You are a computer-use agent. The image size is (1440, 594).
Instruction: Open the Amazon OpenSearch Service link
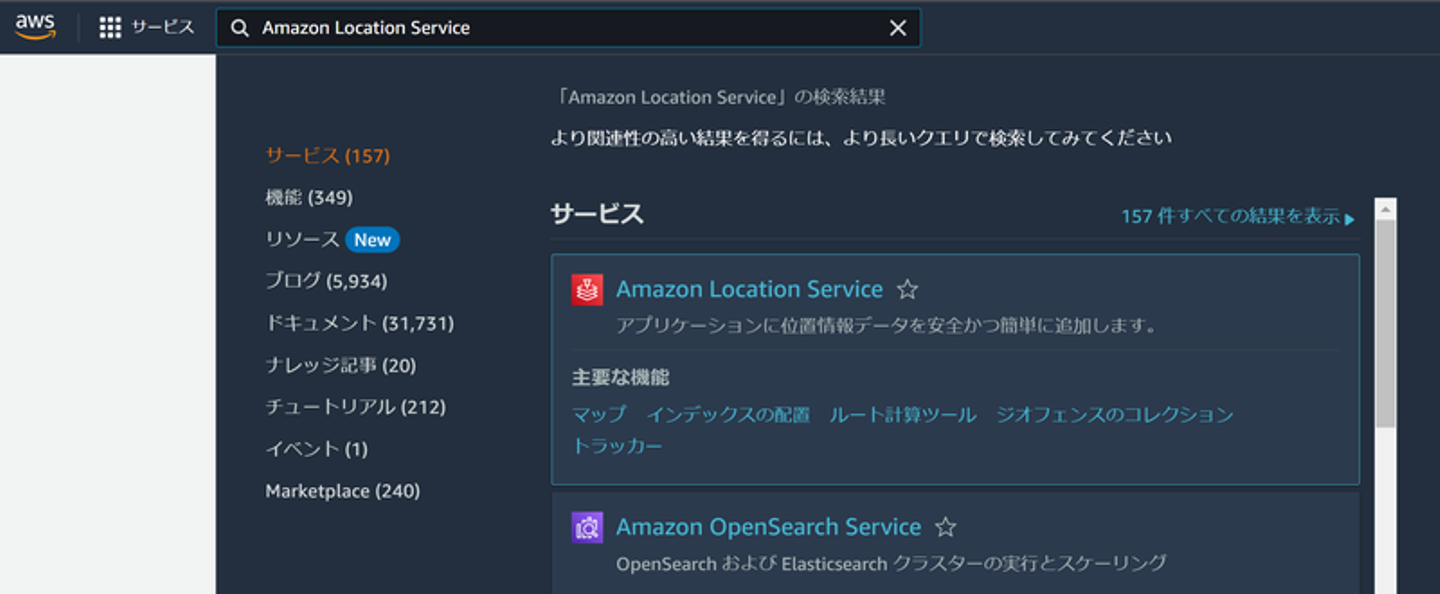click(768, 527)
